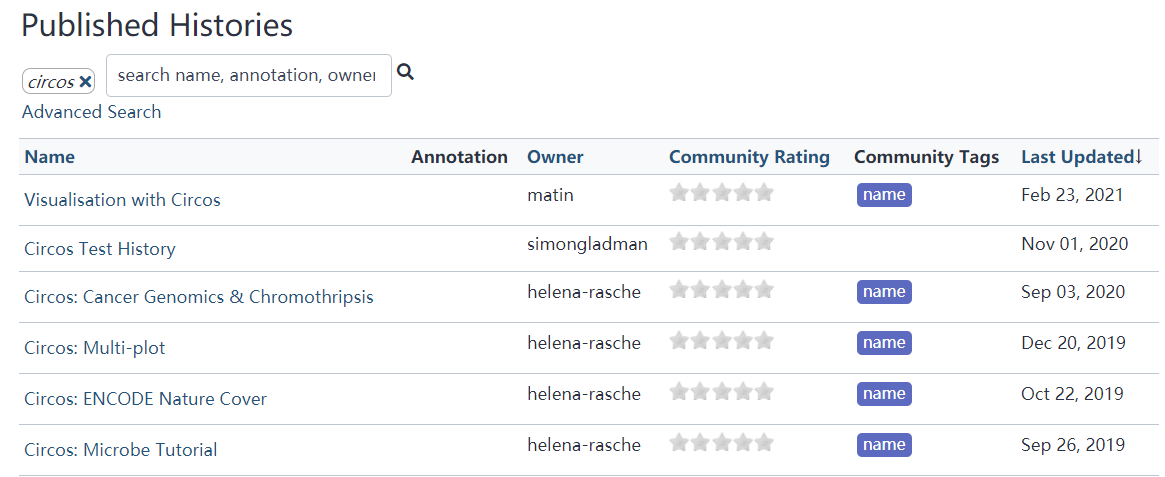
Task: Click the name tag on Visualisation with Circos row
Action: (884, 195)
